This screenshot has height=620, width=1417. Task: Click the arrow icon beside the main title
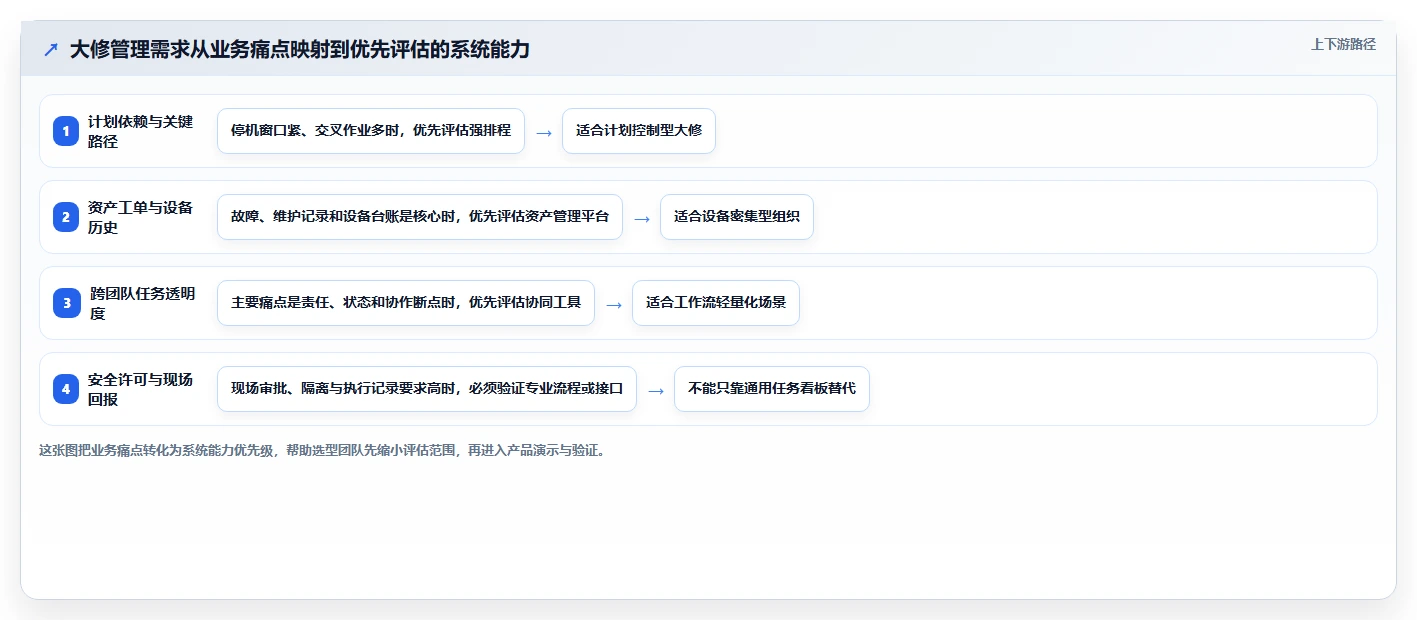click(x=51, y=50)
